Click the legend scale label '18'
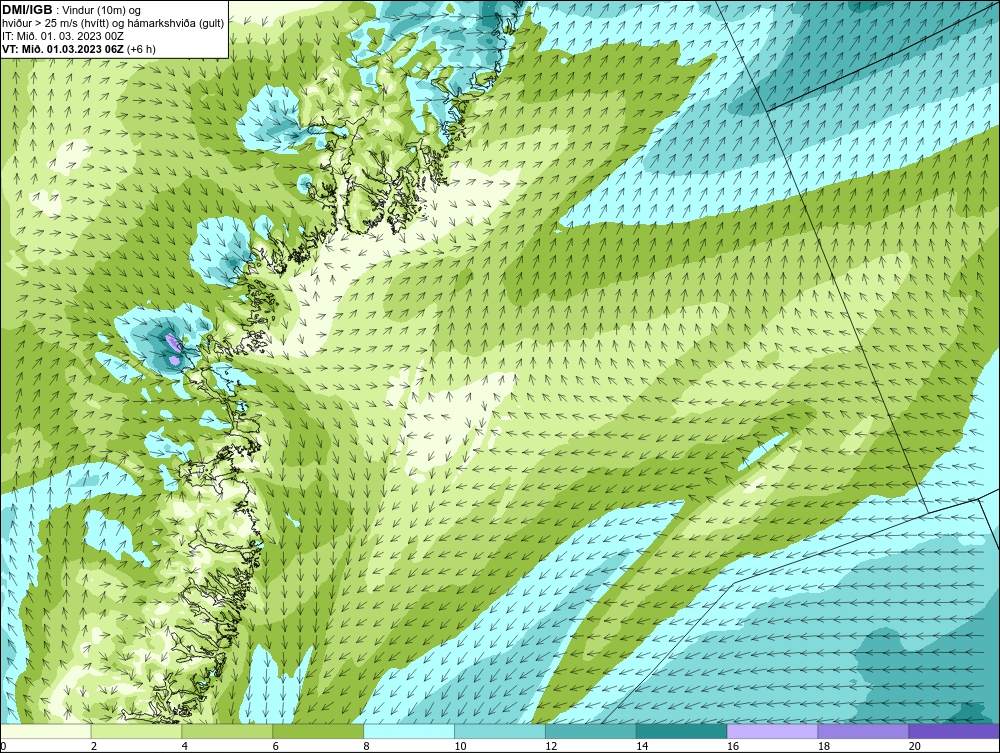The width and height of the screenshot is (1000, 753). [x=823, y=746]
